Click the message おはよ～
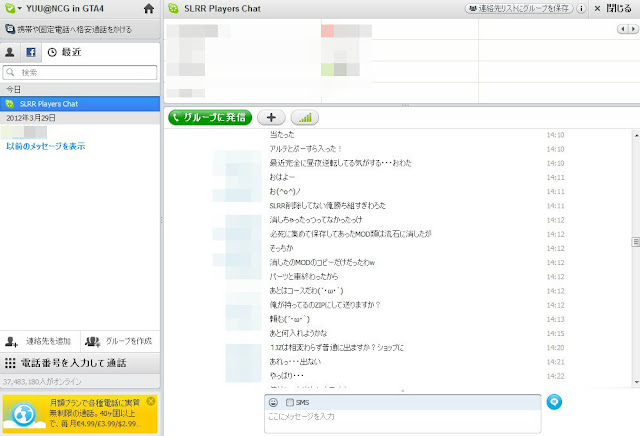640x436 pixels. 282,177
